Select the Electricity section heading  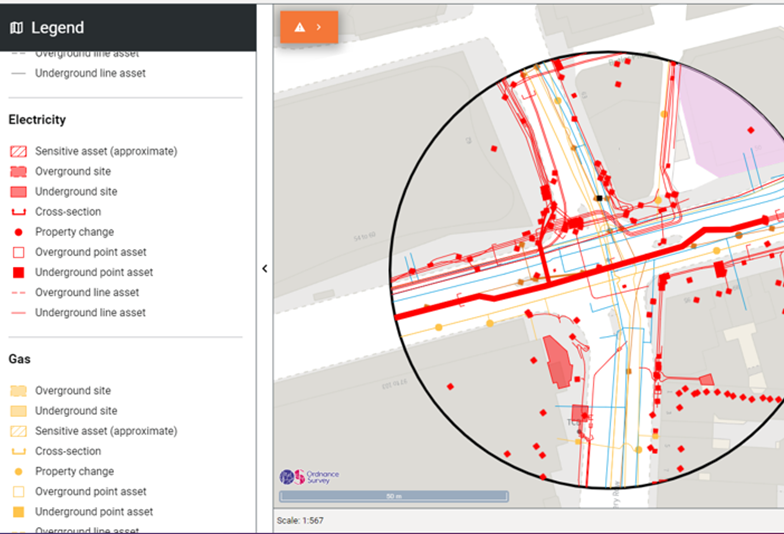[37, 120]
